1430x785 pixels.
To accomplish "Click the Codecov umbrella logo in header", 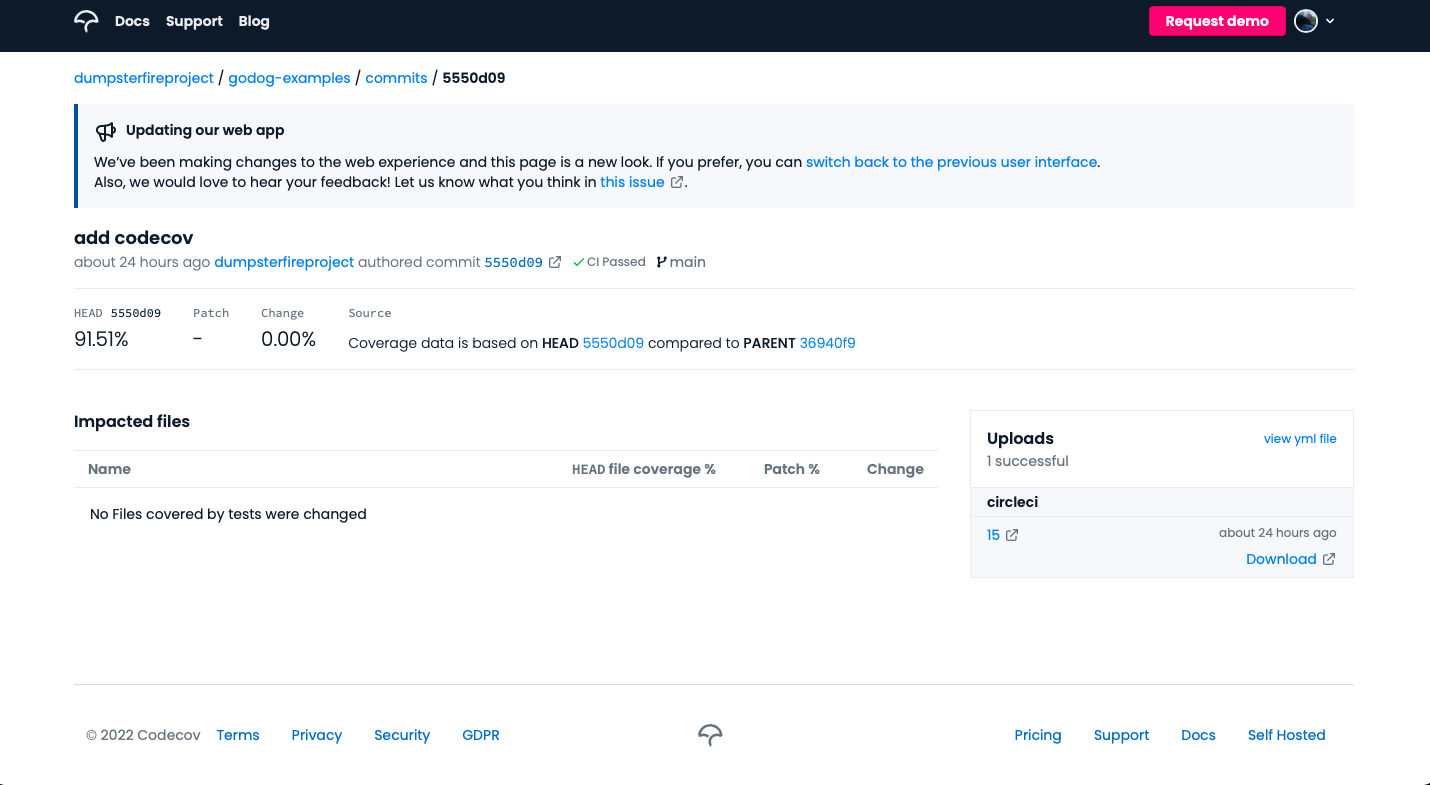I will [86, 21].
